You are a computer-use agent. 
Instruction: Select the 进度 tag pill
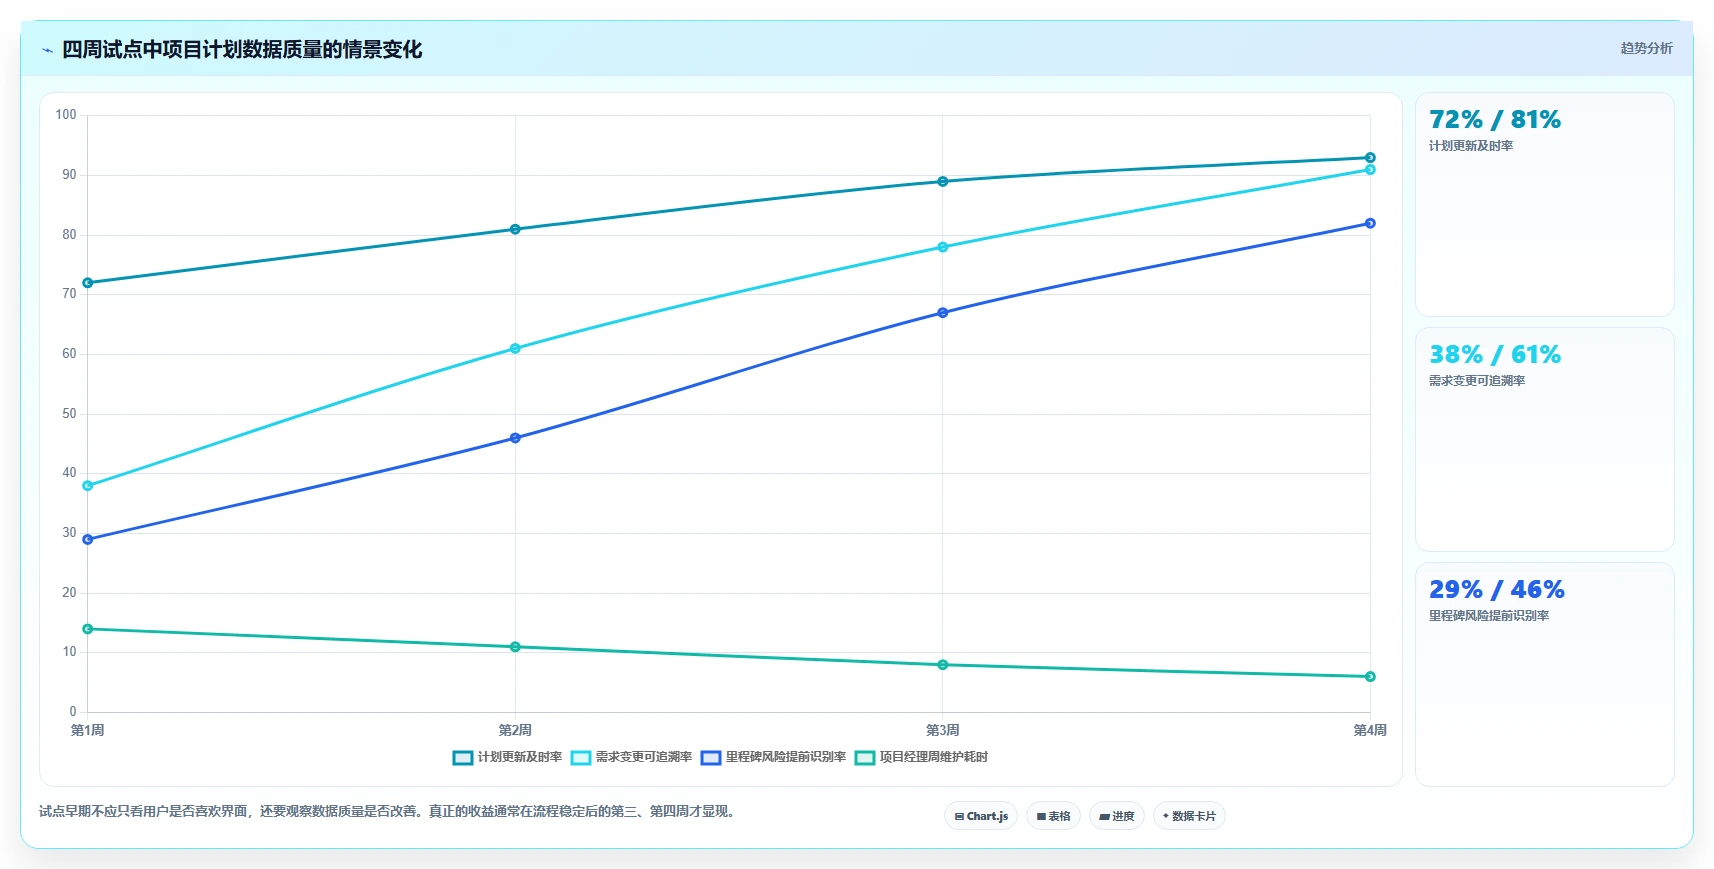coord(1117,816)
